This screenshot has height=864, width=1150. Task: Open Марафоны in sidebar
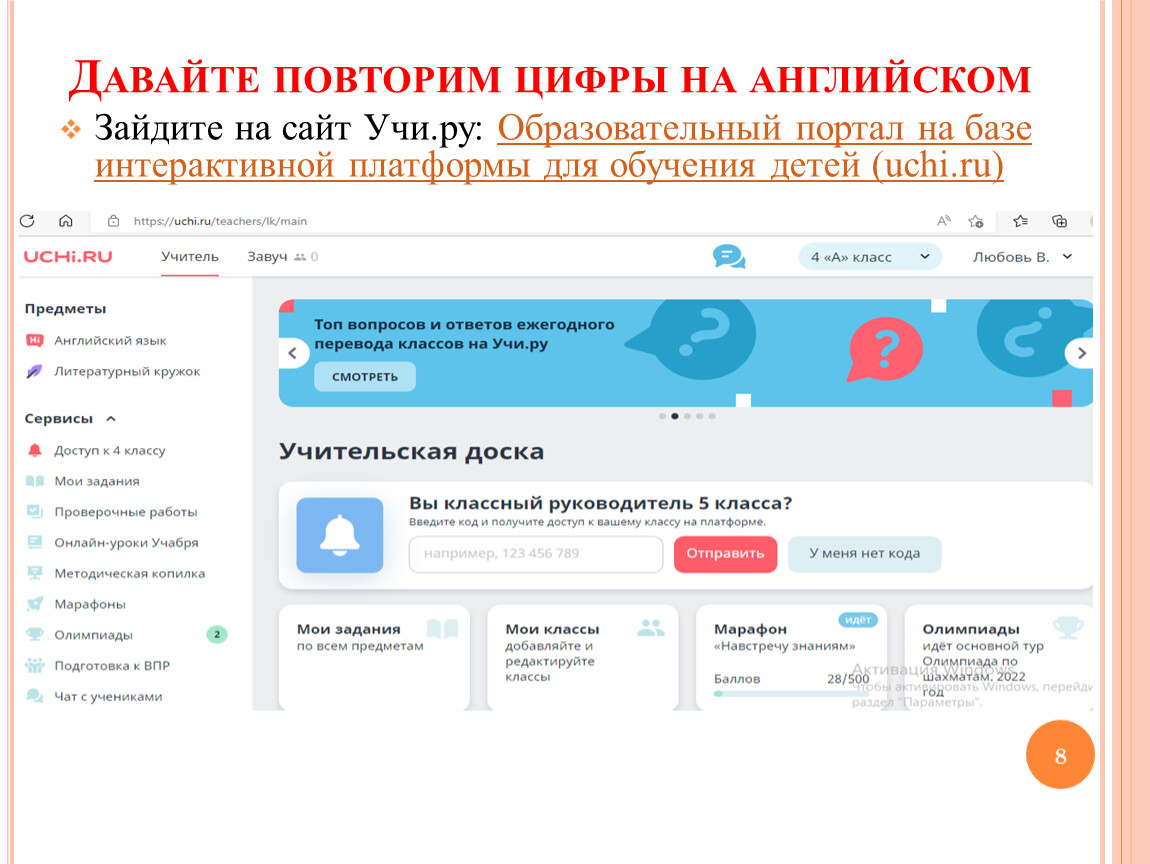click(x=89, y=604)
